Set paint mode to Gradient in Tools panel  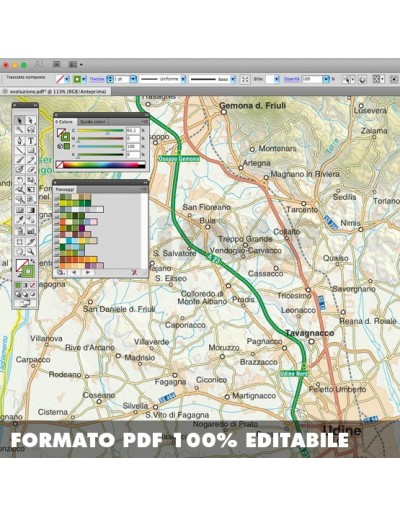click(x=25, y=285)
